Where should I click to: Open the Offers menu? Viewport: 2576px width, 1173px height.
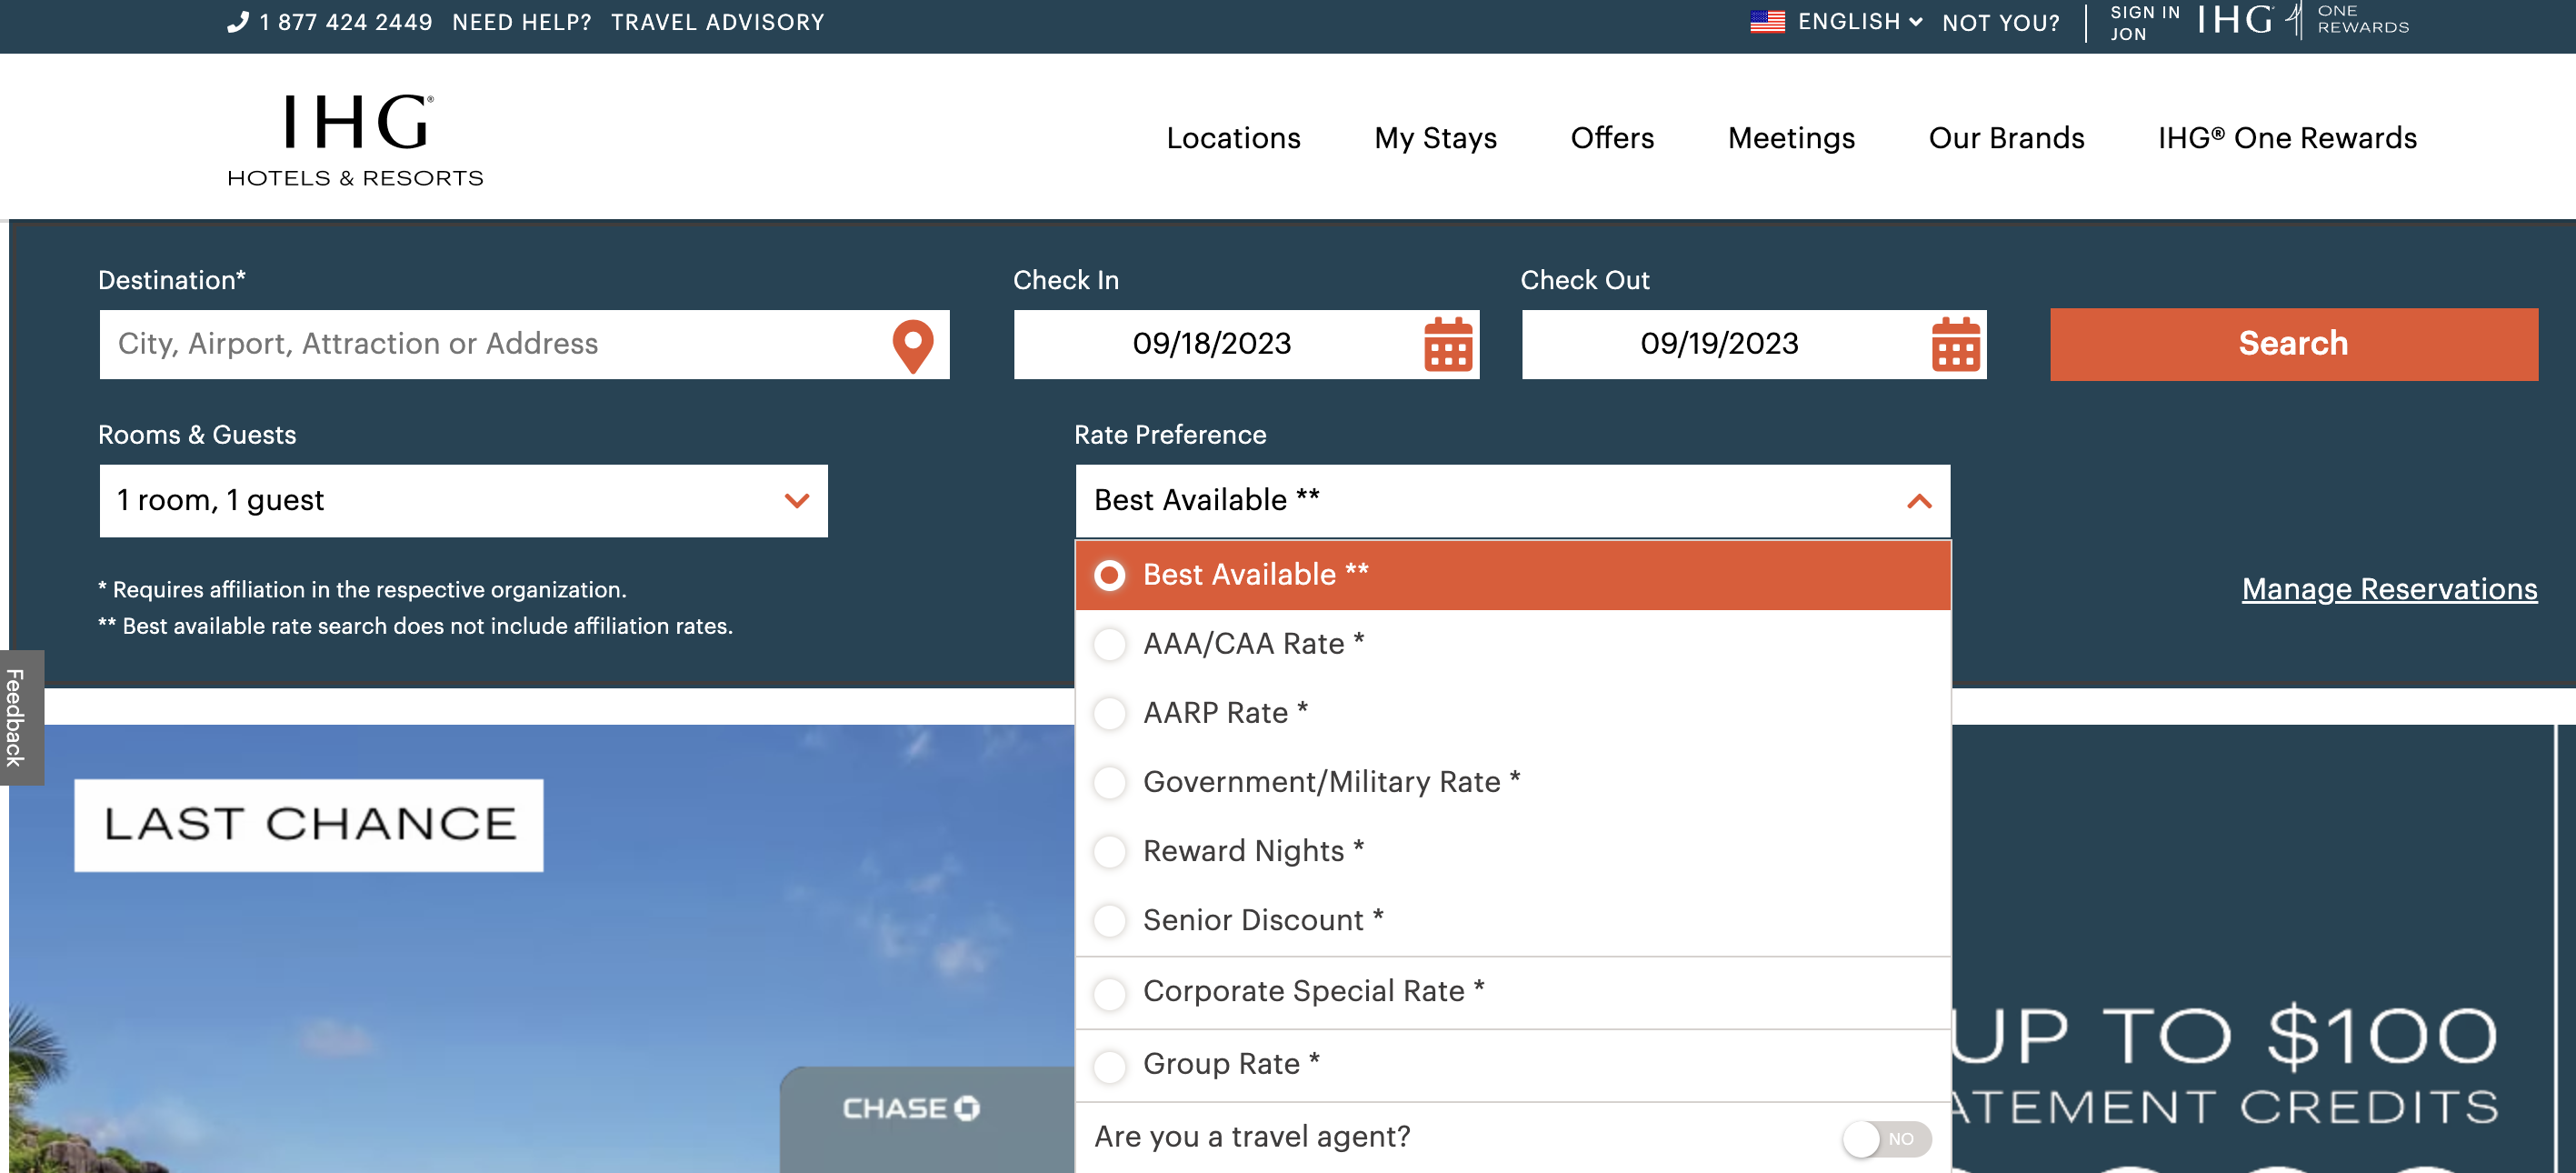coord(1612,138)
